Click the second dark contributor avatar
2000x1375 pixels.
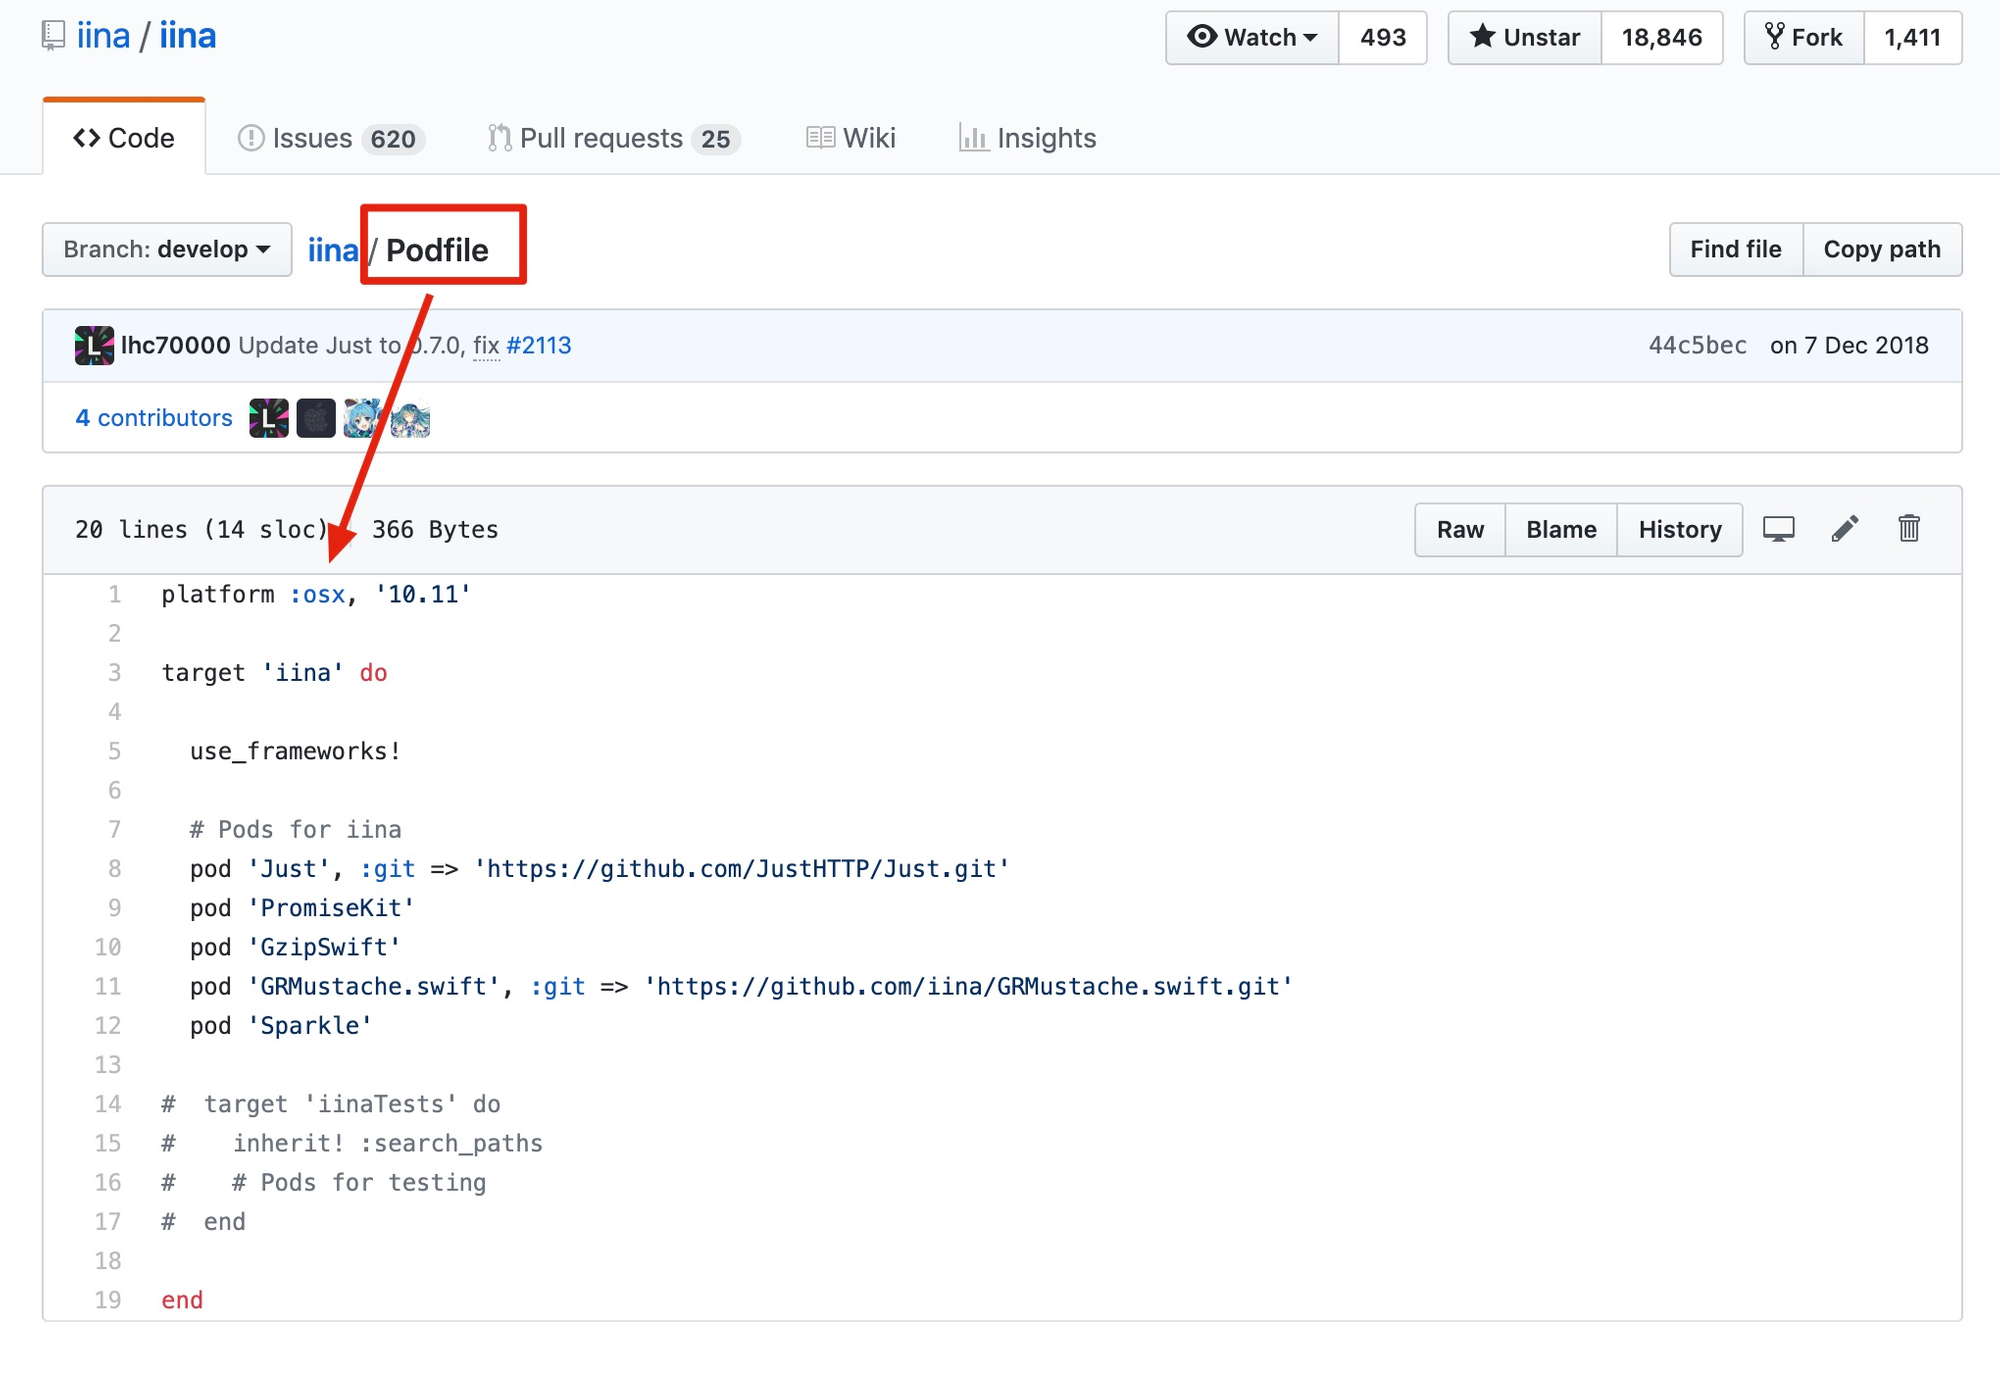316,418
